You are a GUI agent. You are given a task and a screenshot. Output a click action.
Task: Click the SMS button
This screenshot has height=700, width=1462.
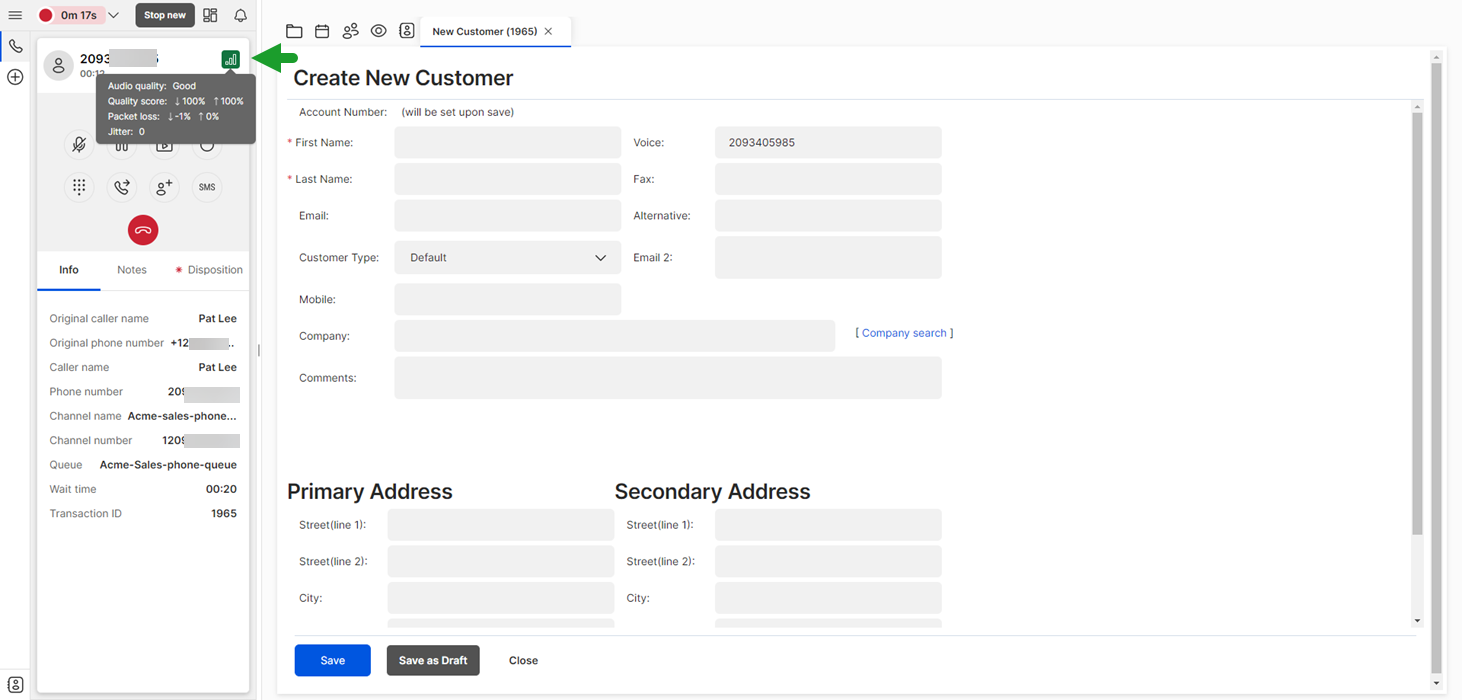(207, 187)
